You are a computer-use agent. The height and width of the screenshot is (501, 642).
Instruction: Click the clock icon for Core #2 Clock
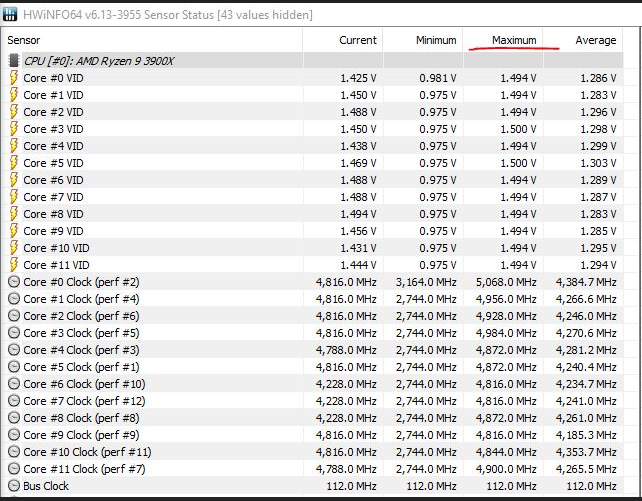coord(14,316)
